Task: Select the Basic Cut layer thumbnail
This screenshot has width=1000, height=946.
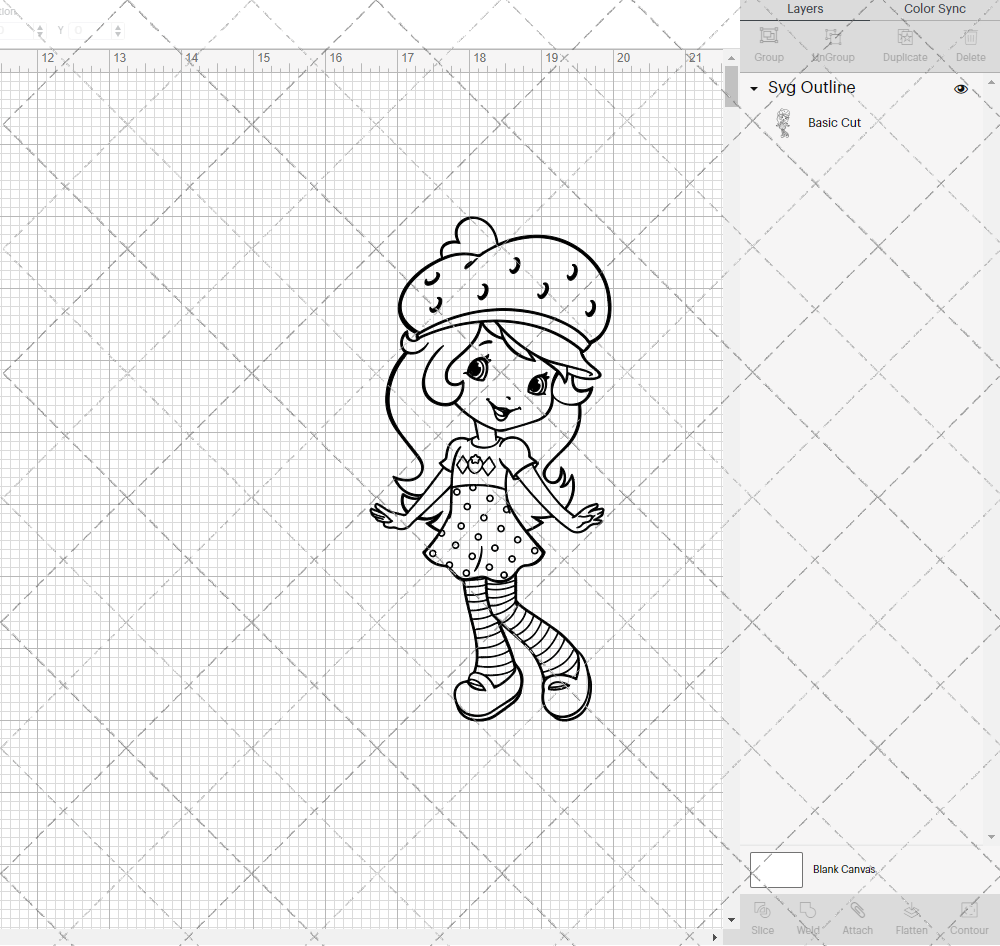Action: [783, 122]
